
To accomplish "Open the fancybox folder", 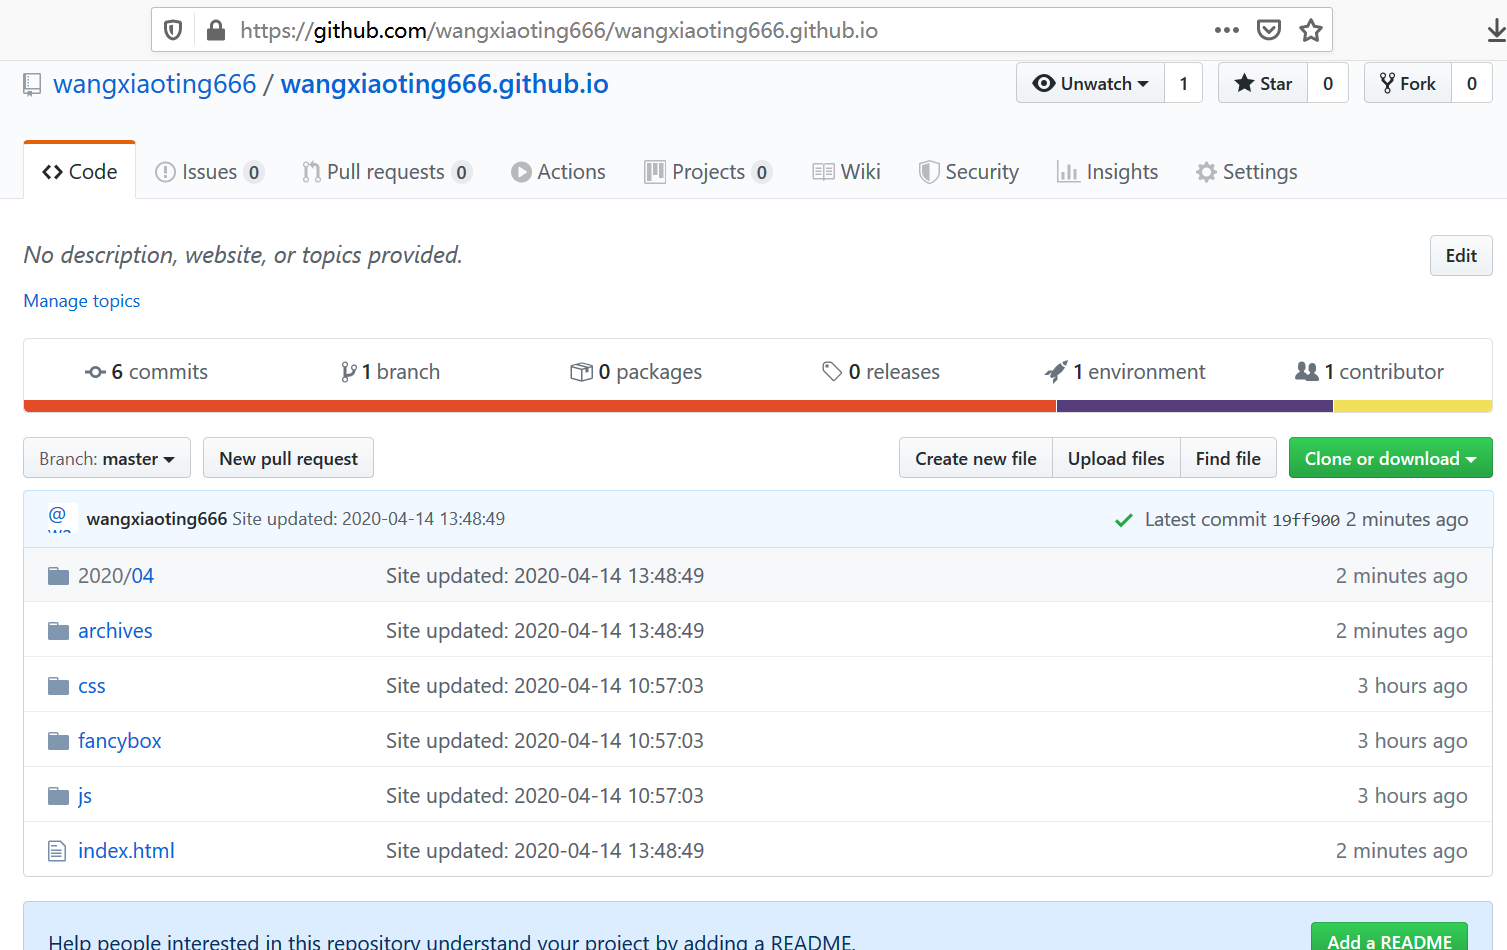I will (120, 741).
